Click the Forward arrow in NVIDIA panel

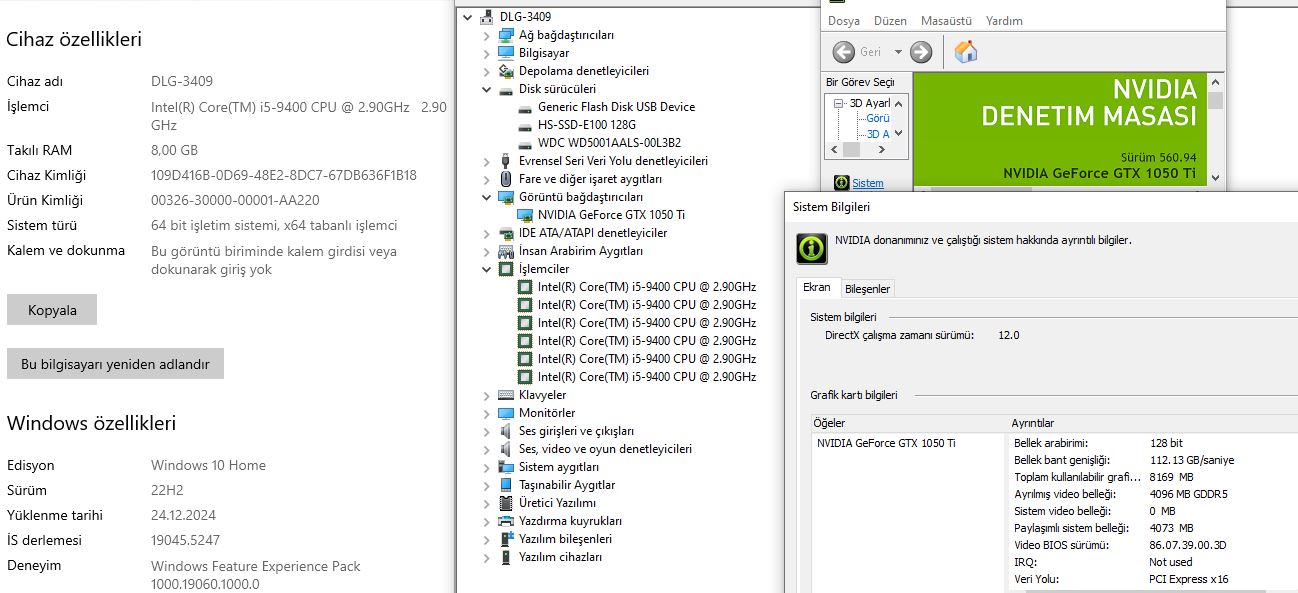pyautogui.click(x=921, y=52)
